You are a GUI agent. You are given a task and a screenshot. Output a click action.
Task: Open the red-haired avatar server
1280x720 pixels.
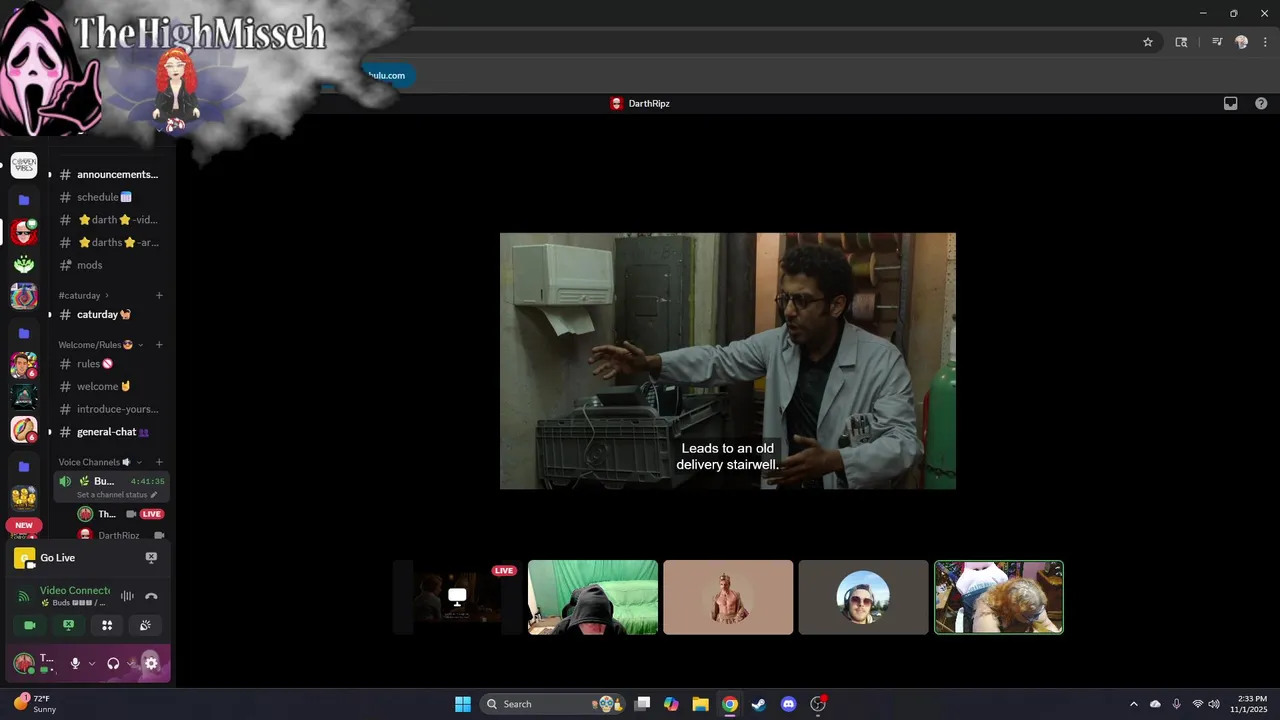click(x=24, y=232)
